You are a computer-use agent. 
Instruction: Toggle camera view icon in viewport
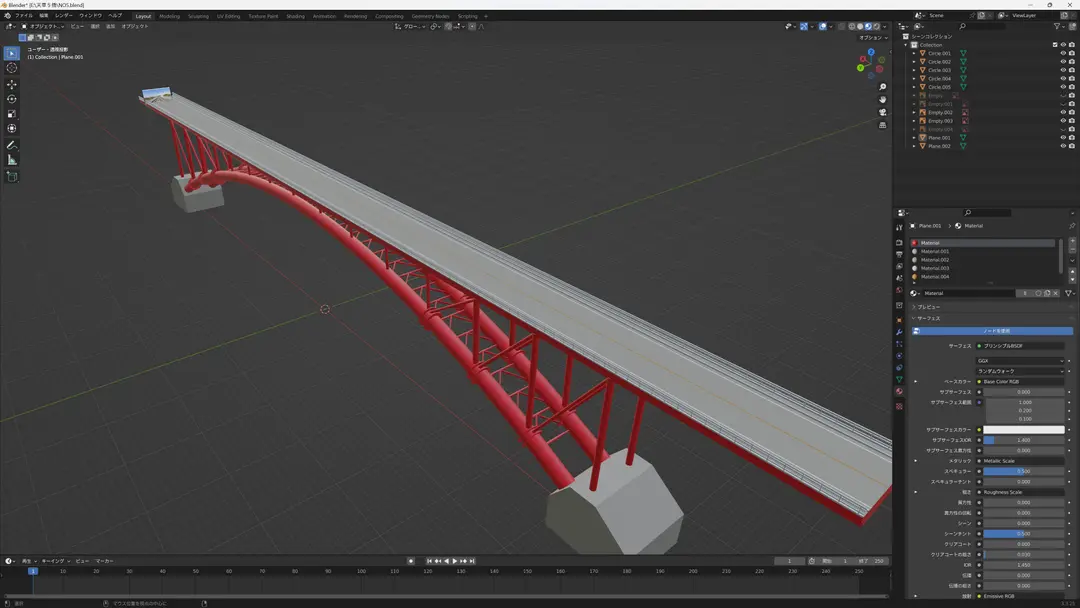coord(882,112)
